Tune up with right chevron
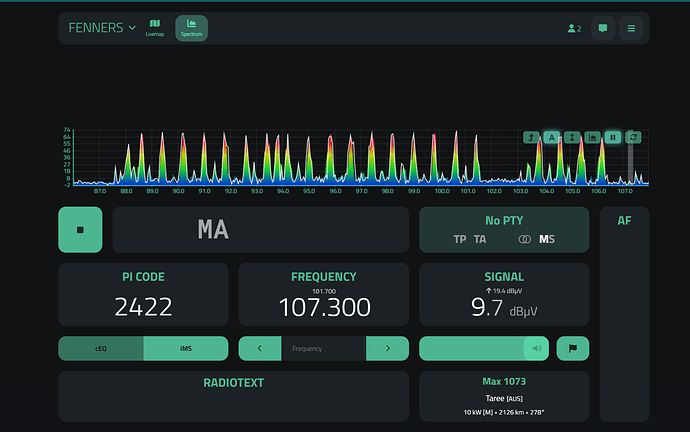Screen dimensions: 690x432 point(387,348)
